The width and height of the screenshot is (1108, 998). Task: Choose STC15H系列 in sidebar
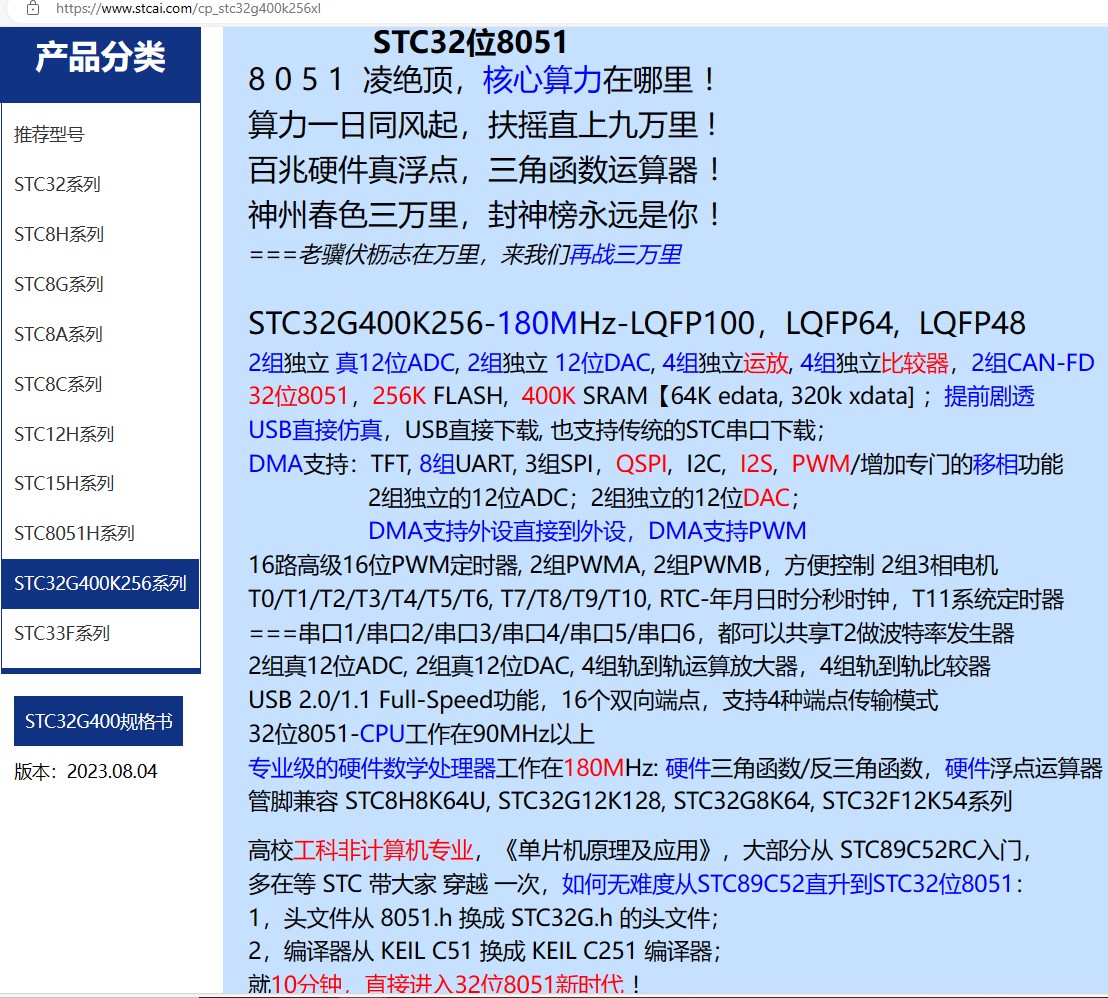(64, 483)
